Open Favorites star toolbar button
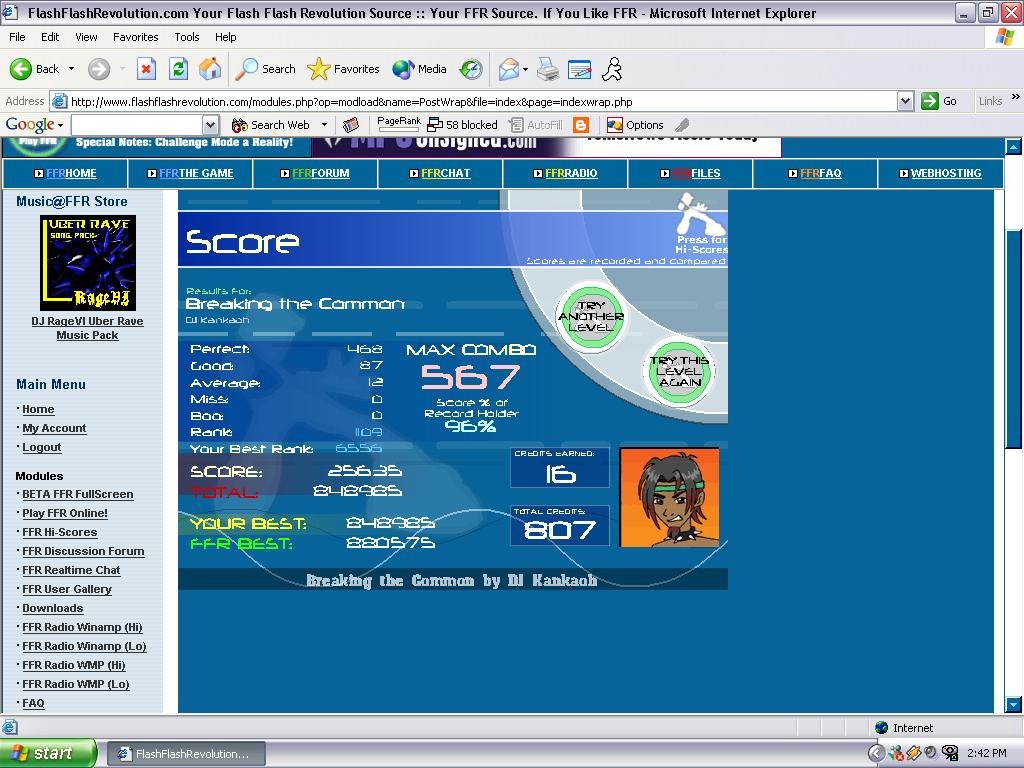 (x=344, y=69)
